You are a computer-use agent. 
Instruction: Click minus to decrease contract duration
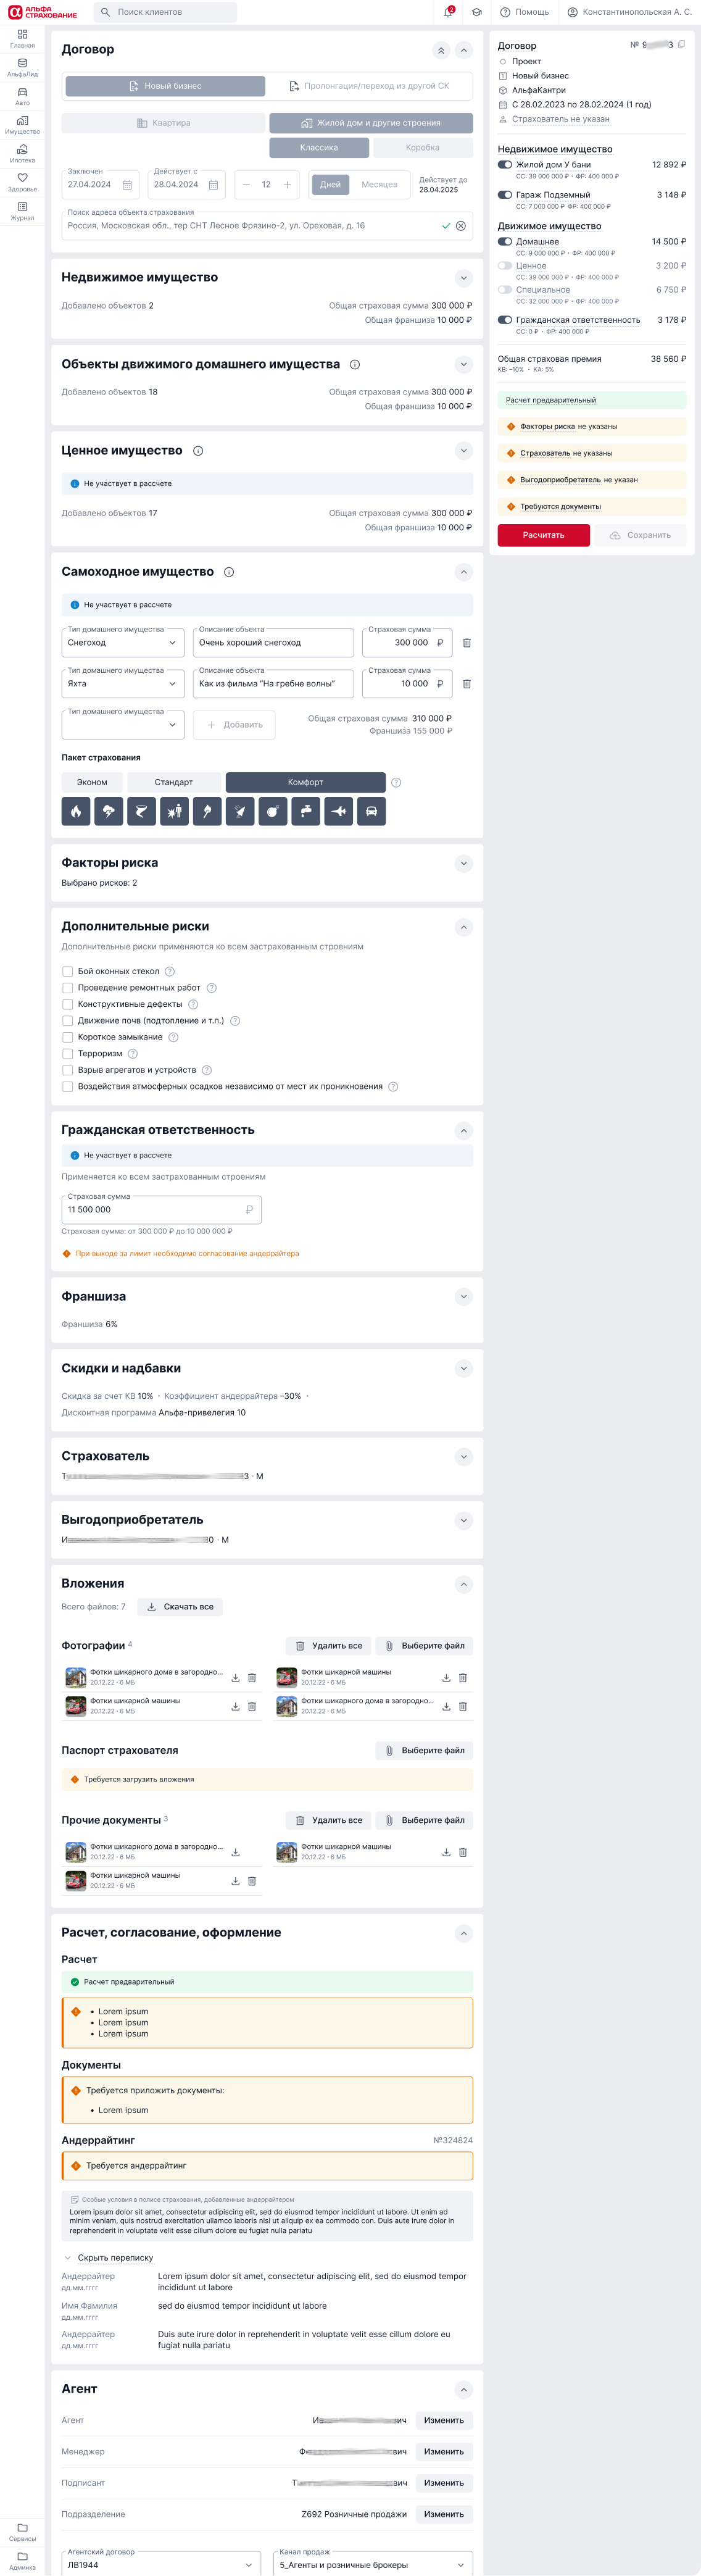click(x=246, y=185)
